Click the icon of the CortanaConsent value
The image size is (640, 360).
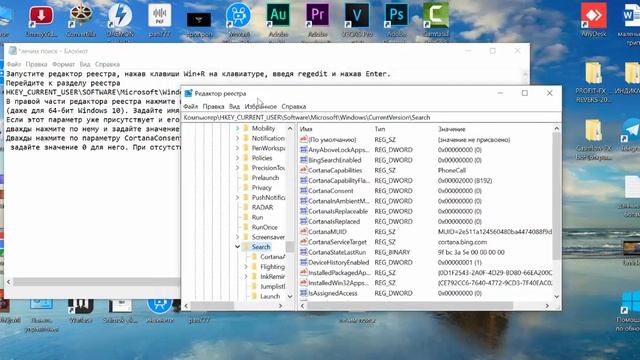pos(304,191)
